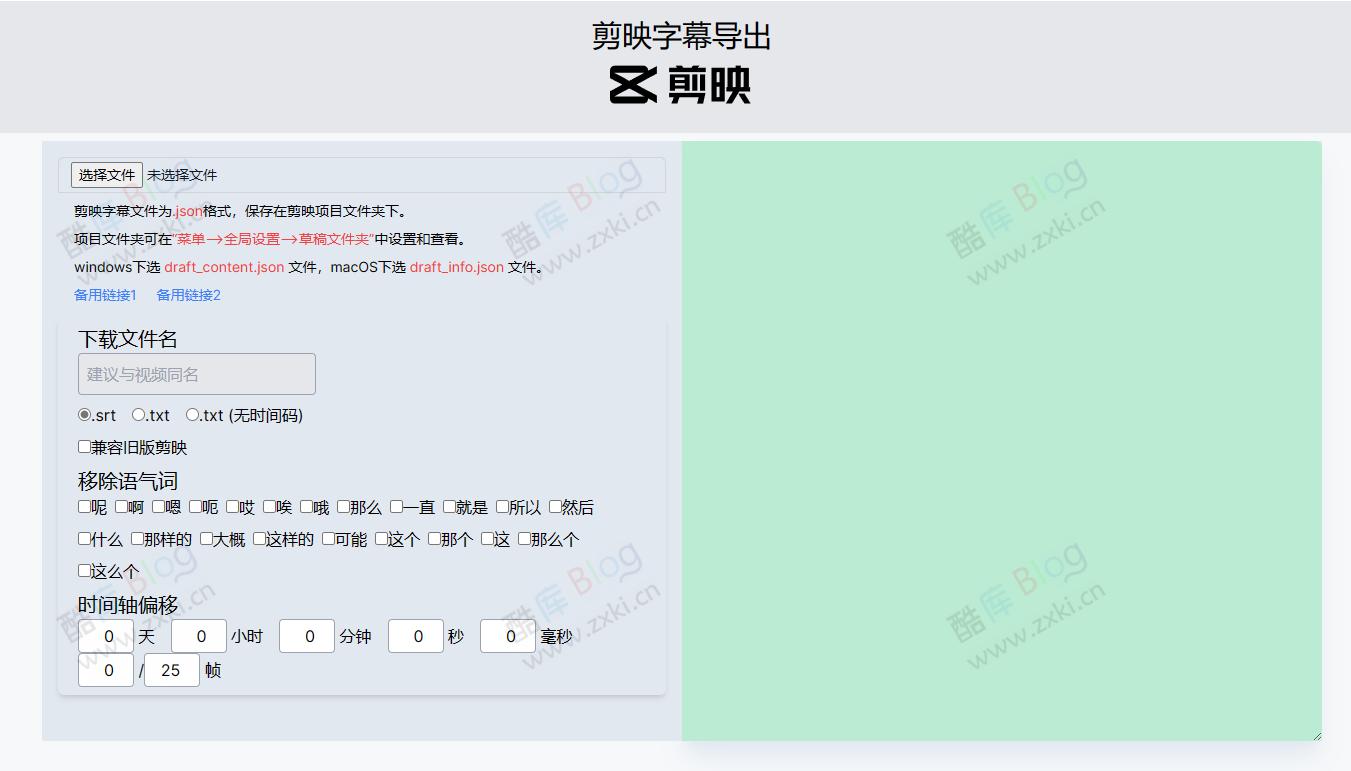This screenshot has width=1351, height=771.
Task: Check the 可能 filler word checkbox
Action: pyautogui.click(x=327, y=539)
